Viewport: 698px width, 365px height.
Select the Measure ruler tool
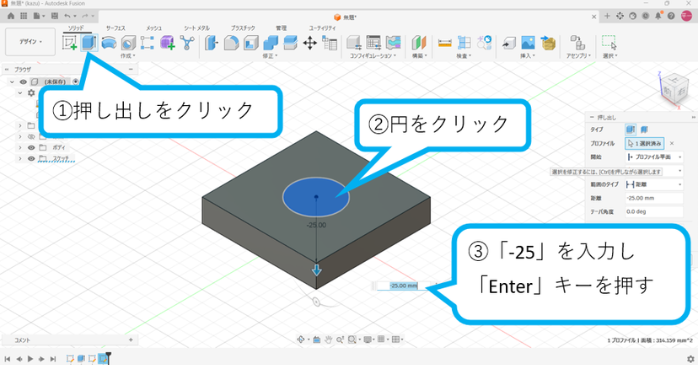point(445,43)
